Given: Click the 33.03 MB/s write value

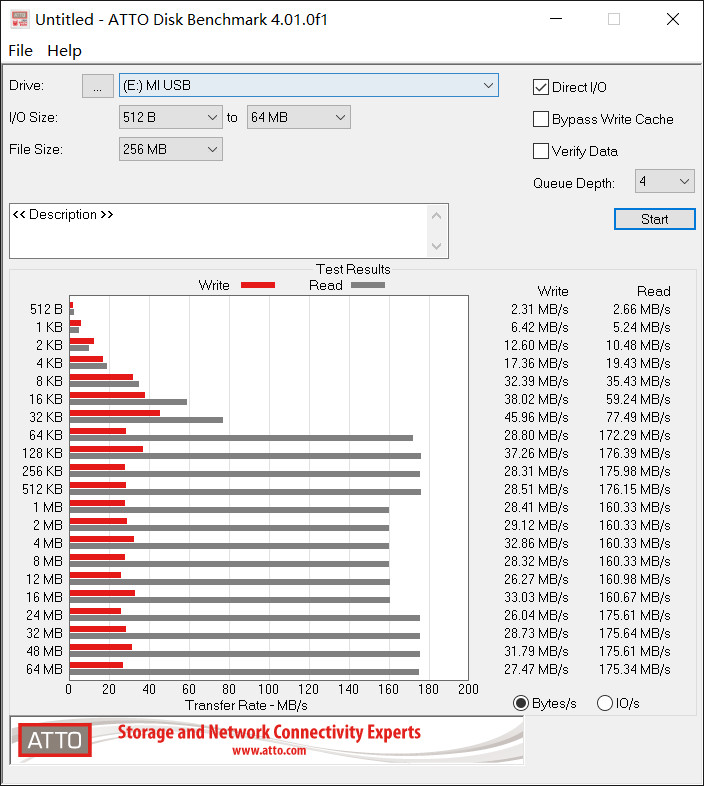Looking at the screenshot, I should [x=536, y=597].
